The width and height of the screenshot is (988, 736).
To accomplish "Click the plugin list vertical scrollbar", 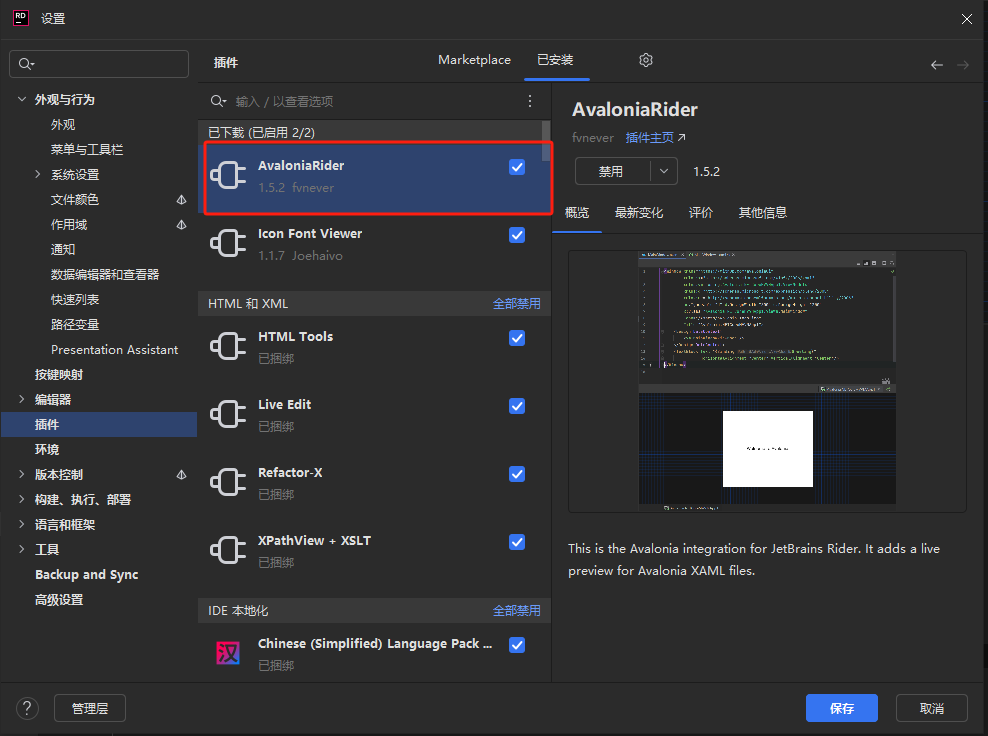I will tap(546, 142).
